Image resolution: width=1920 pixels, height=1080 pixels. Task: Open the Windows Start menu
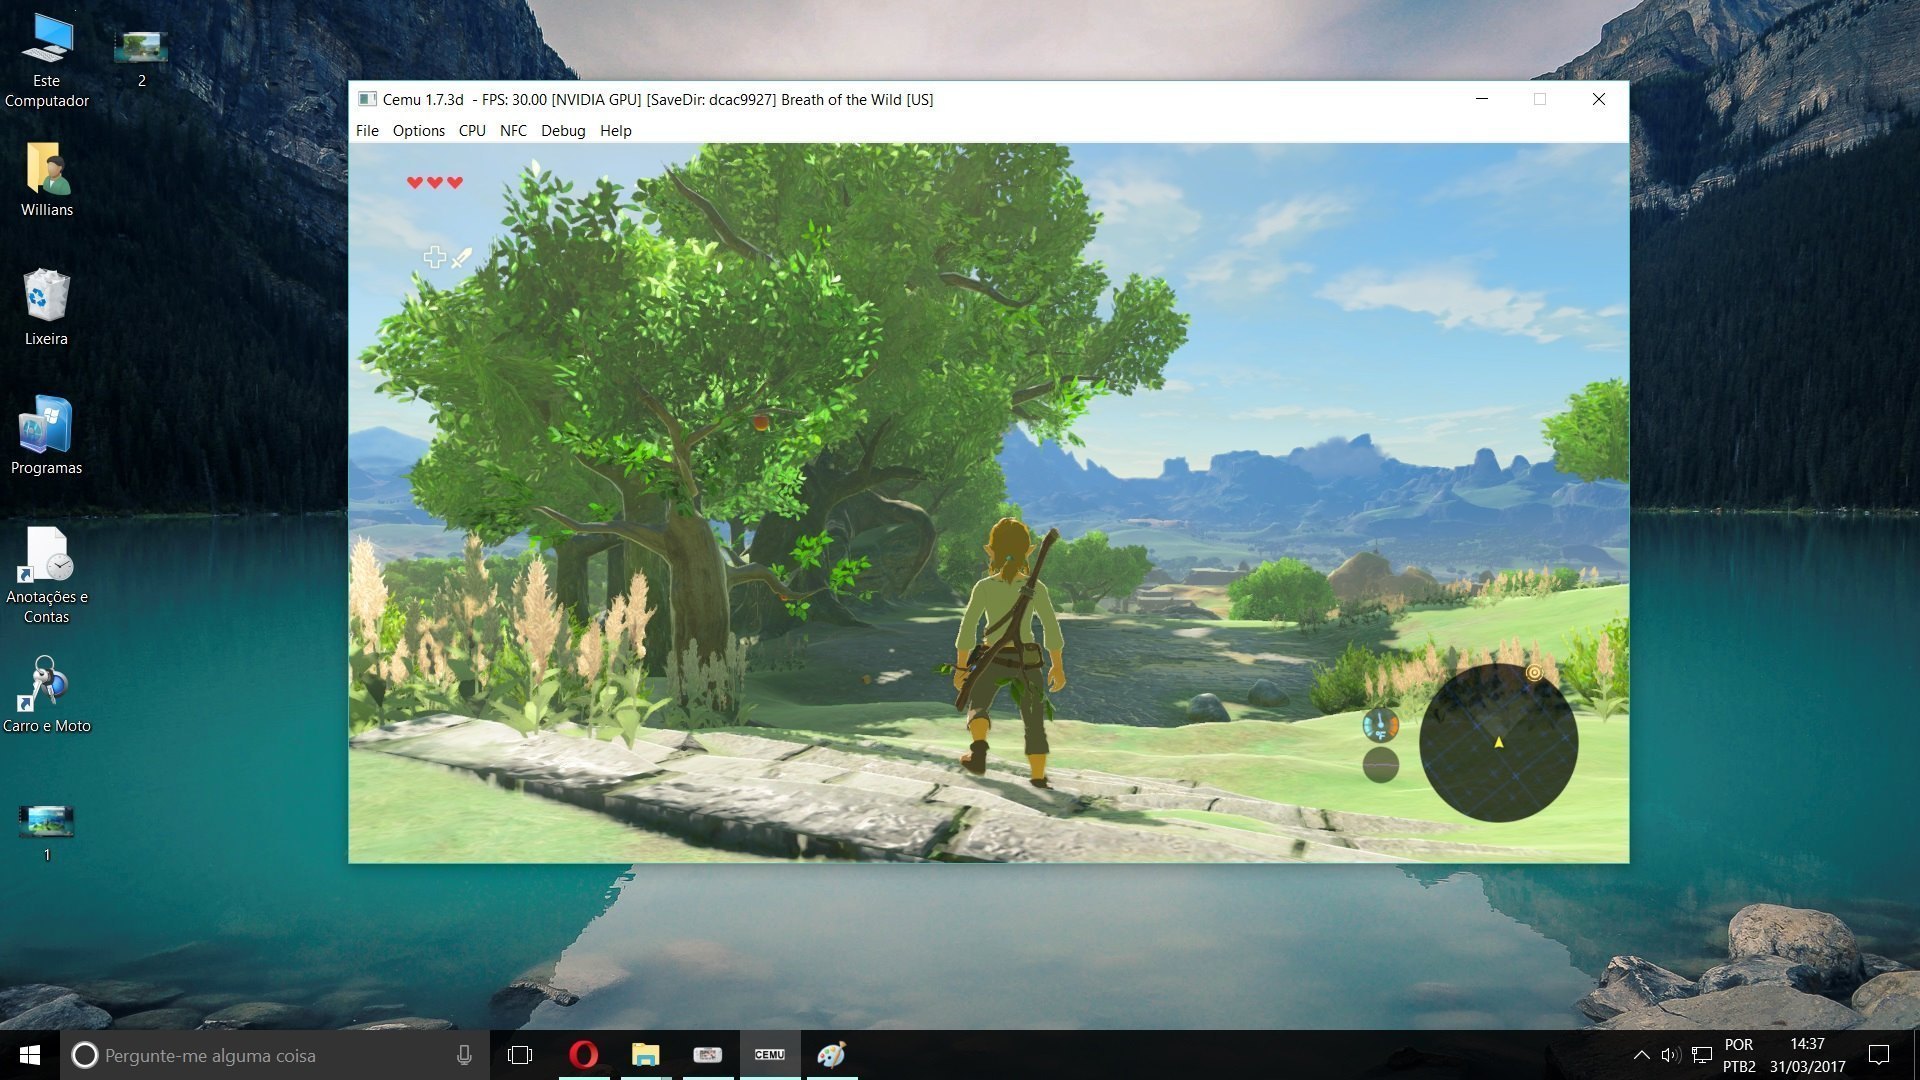coord(30,1055)
